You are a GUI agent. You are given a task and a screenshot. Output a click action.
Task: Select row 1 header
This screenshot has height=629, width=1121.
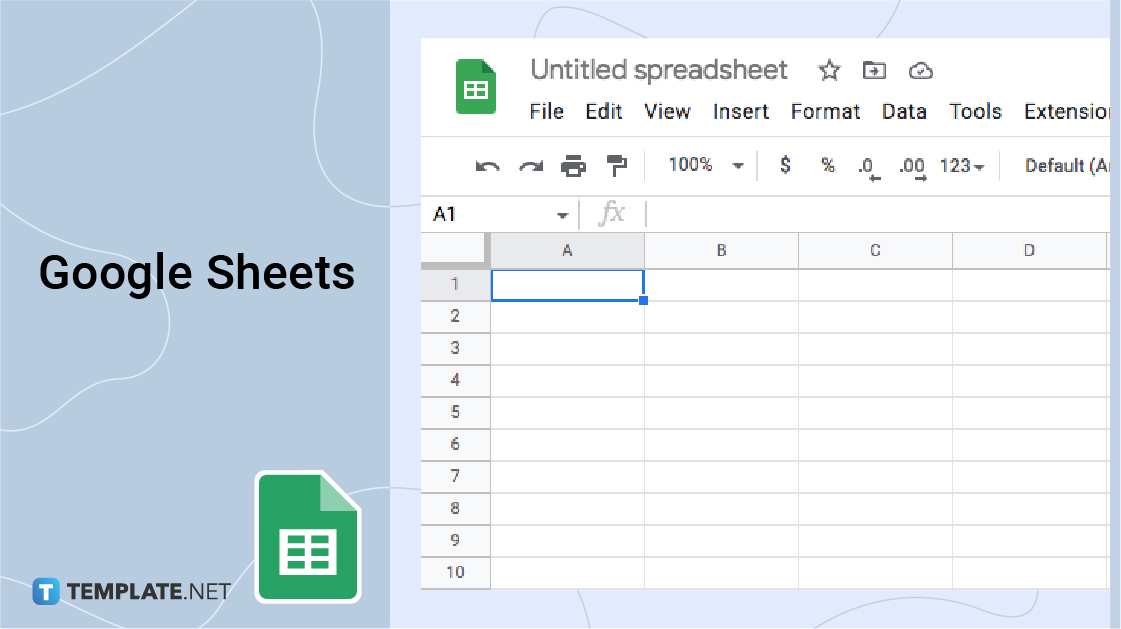pyautogui.click(x=455, y=284)
